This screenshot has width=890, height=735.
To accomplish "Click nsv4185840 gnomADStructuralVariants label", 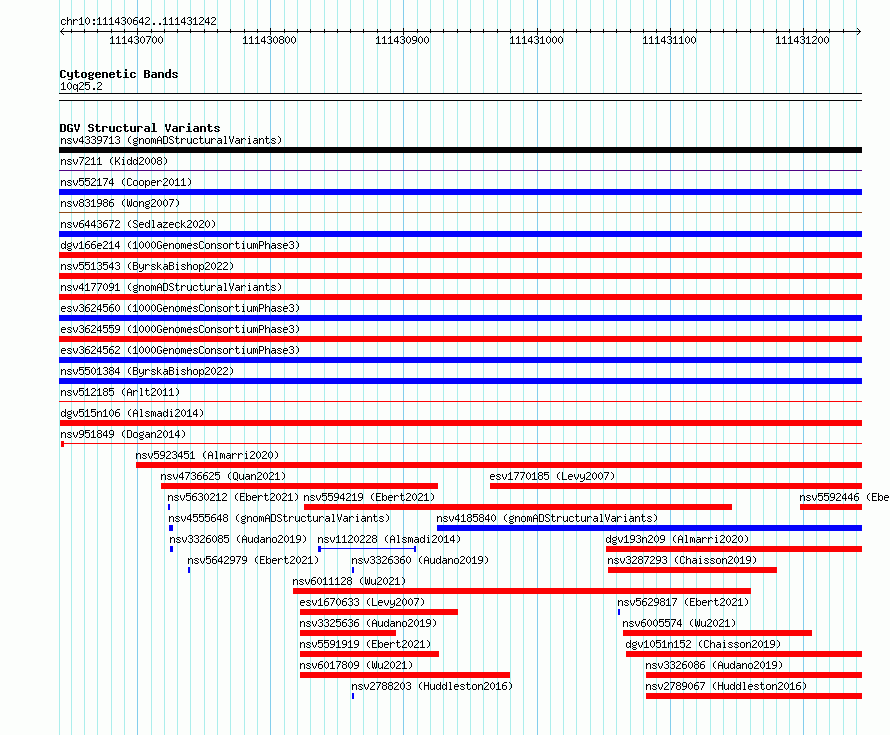I will 547,518.
